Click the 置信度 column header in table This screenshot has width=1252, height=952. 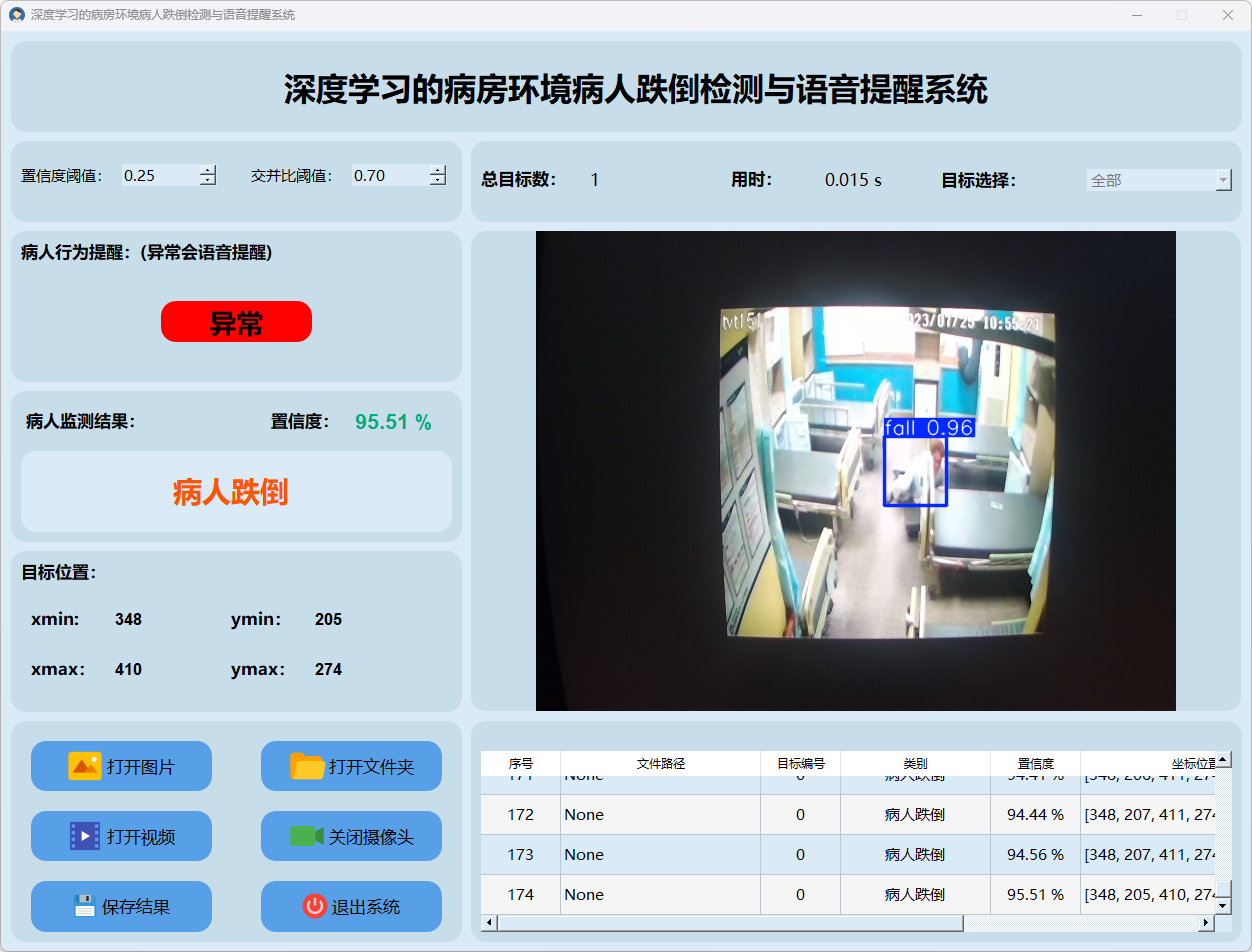pyautogui.click(x=1035, y=763)
